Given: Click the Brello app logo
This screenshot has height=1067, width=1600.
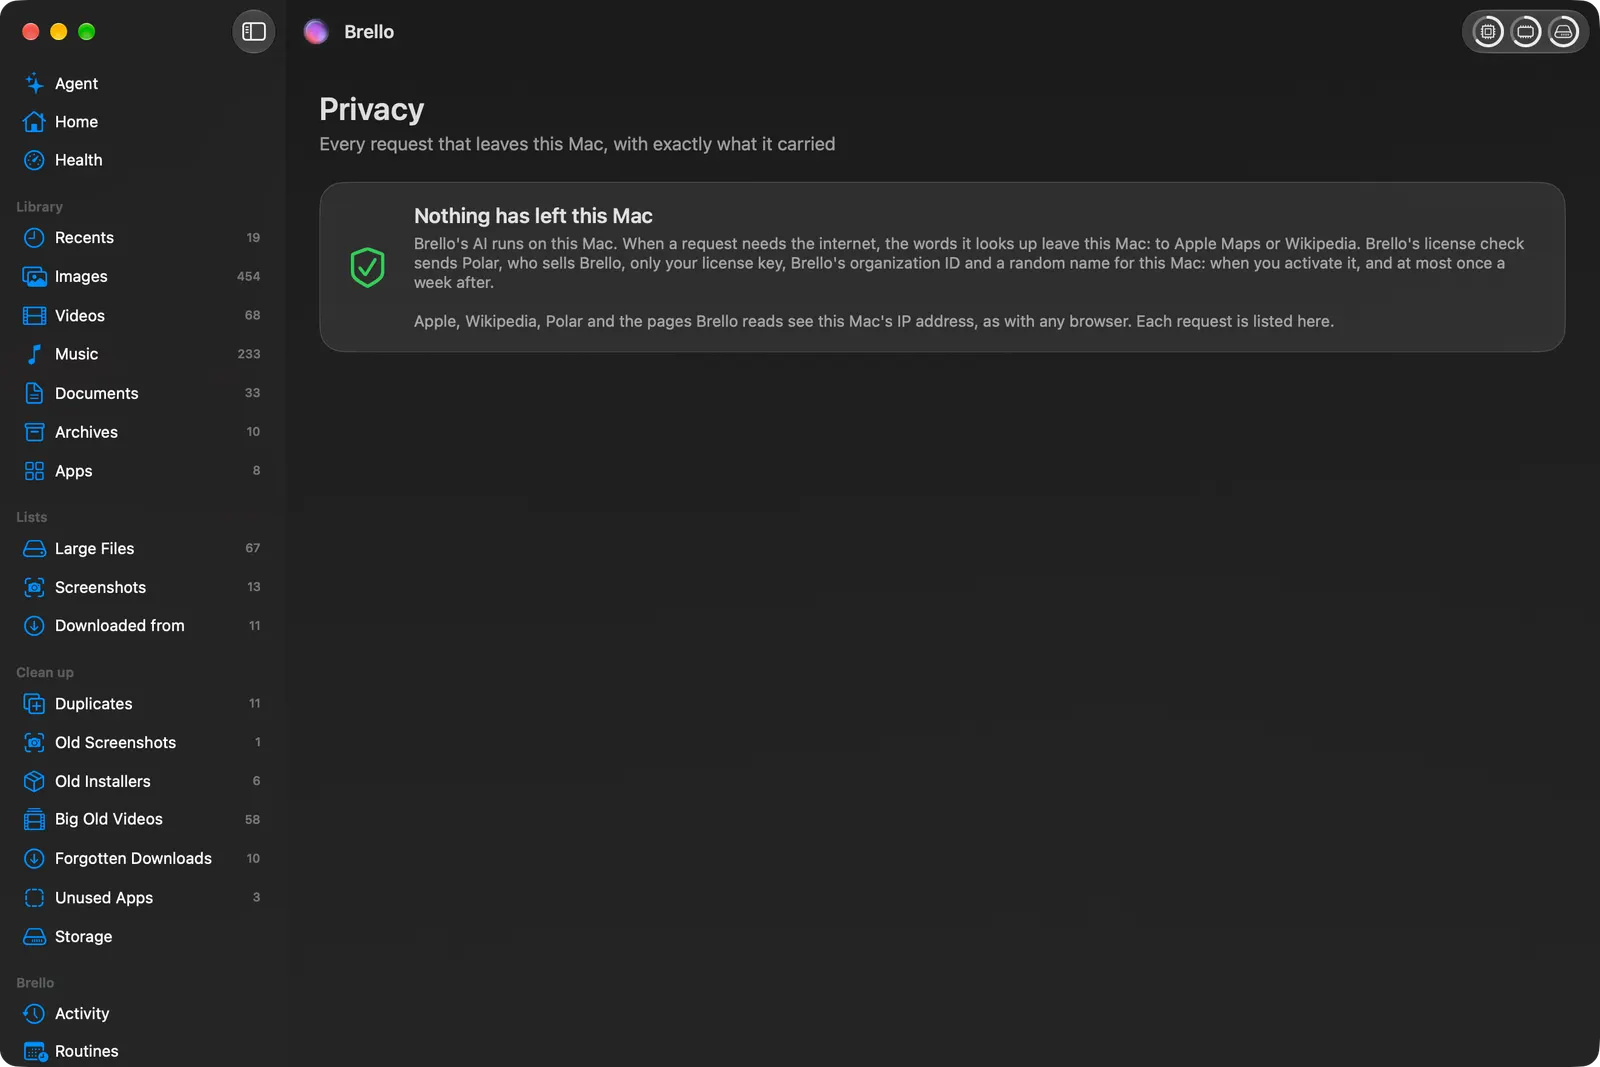Looking at the screenshot, I should (316, 32).
